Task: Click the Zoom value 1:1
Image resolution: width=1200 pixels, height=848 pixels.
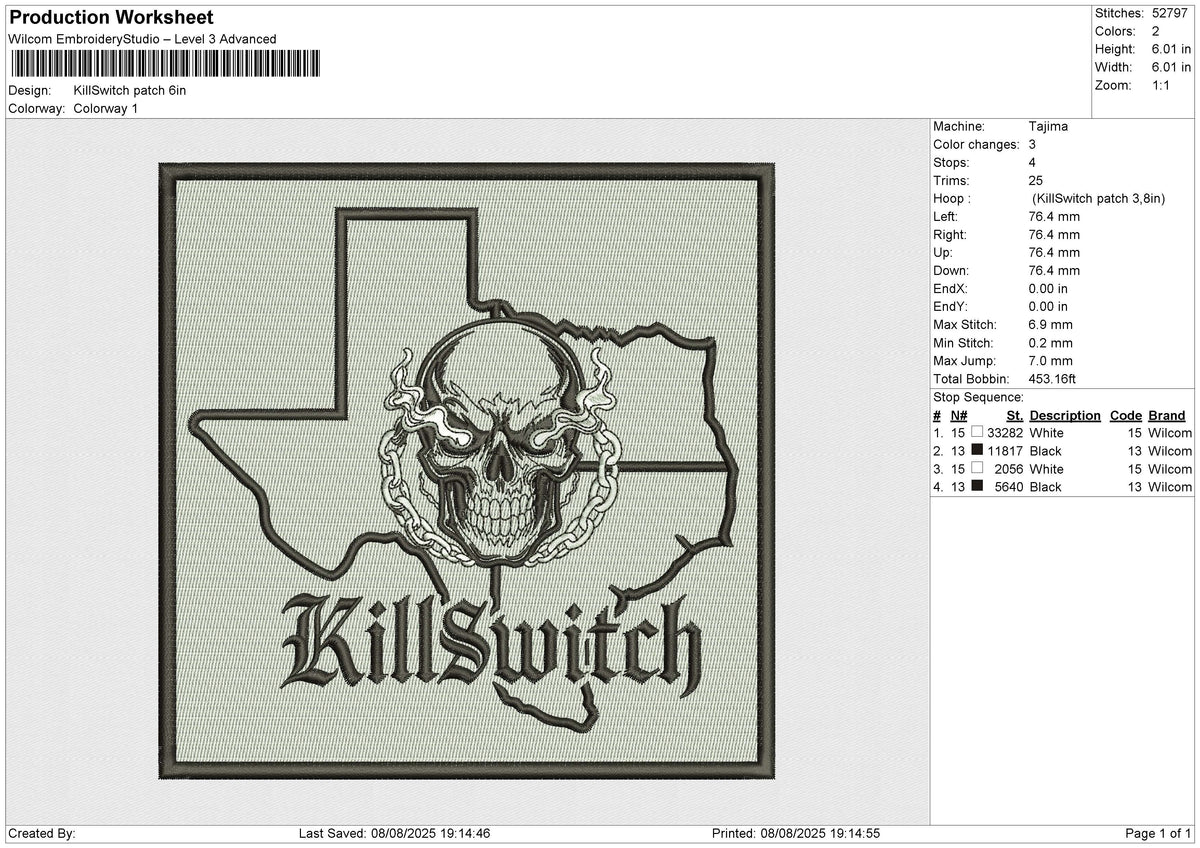Action: [1161, 85]
